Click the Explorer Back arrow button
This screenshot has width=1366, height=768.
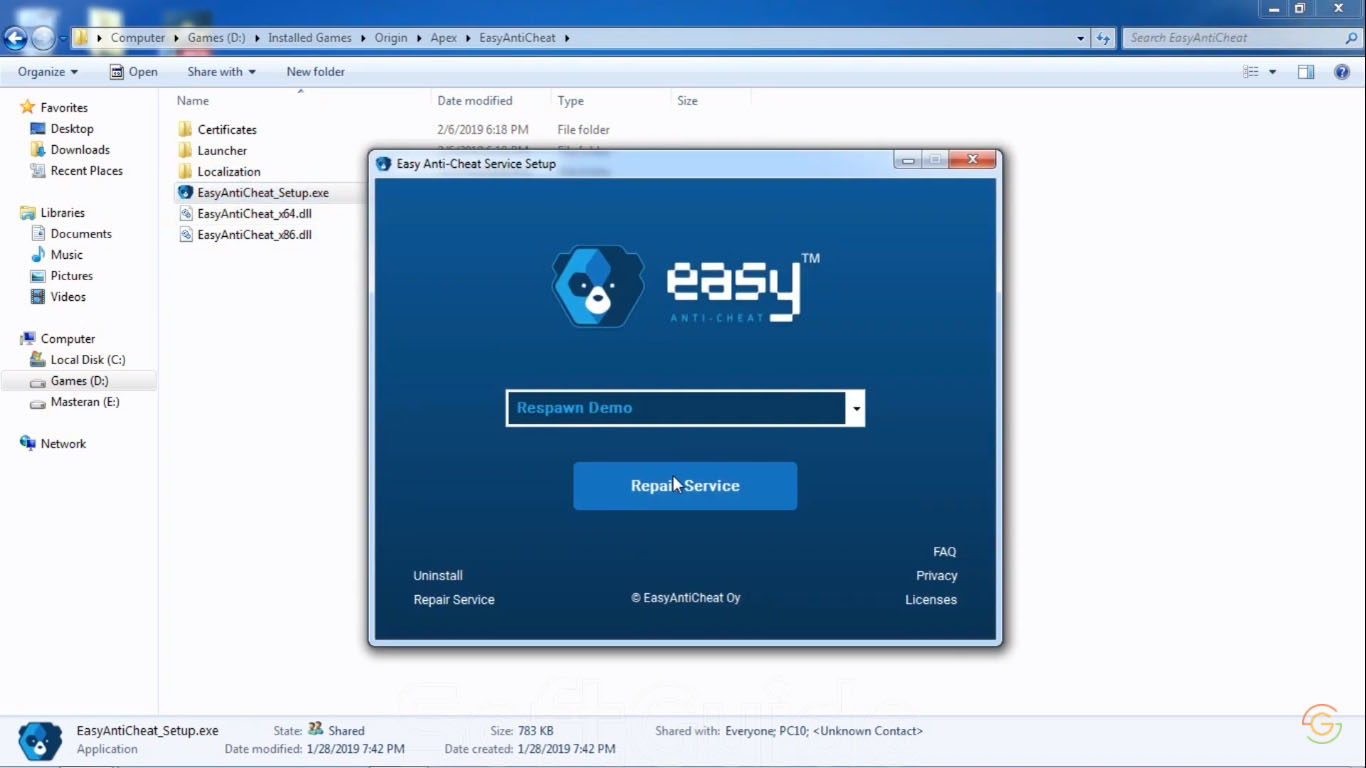point(15,39)
